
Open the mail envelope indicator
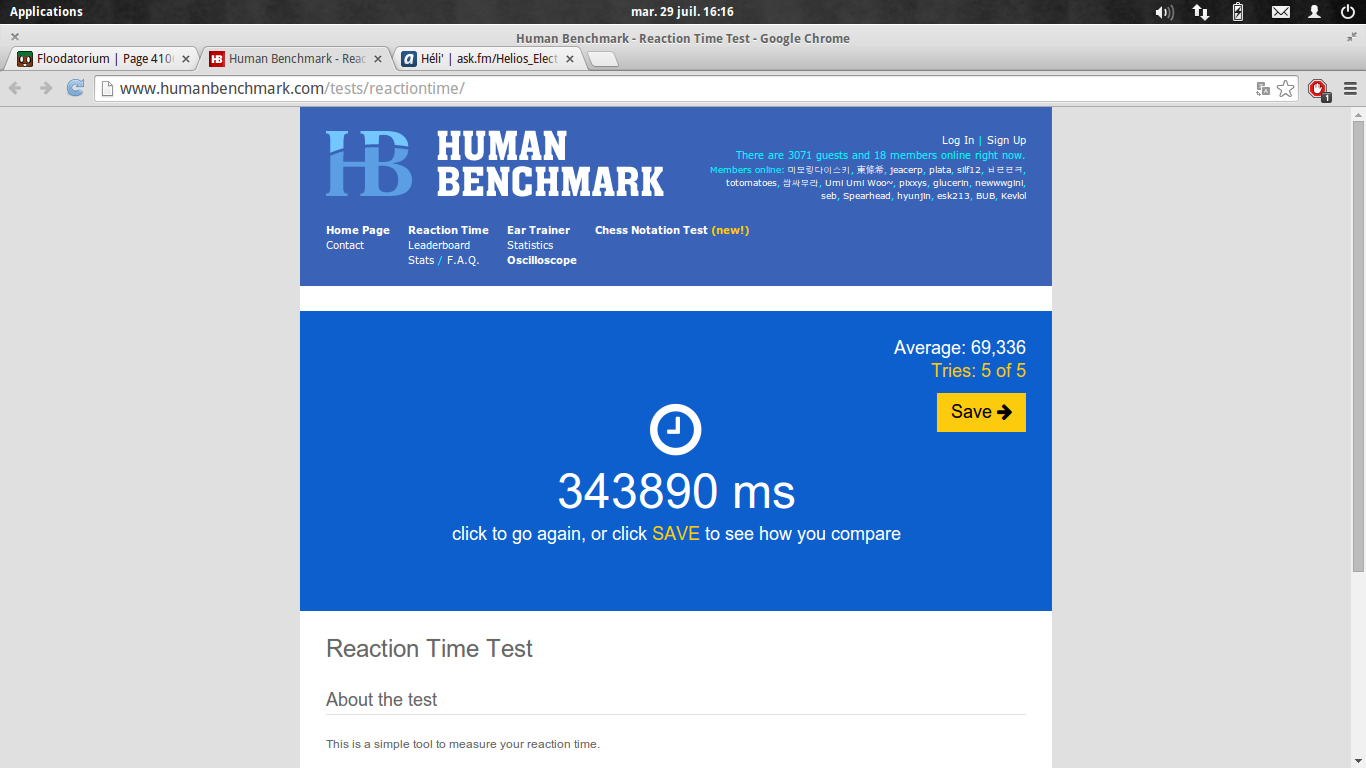(1280, 12)
